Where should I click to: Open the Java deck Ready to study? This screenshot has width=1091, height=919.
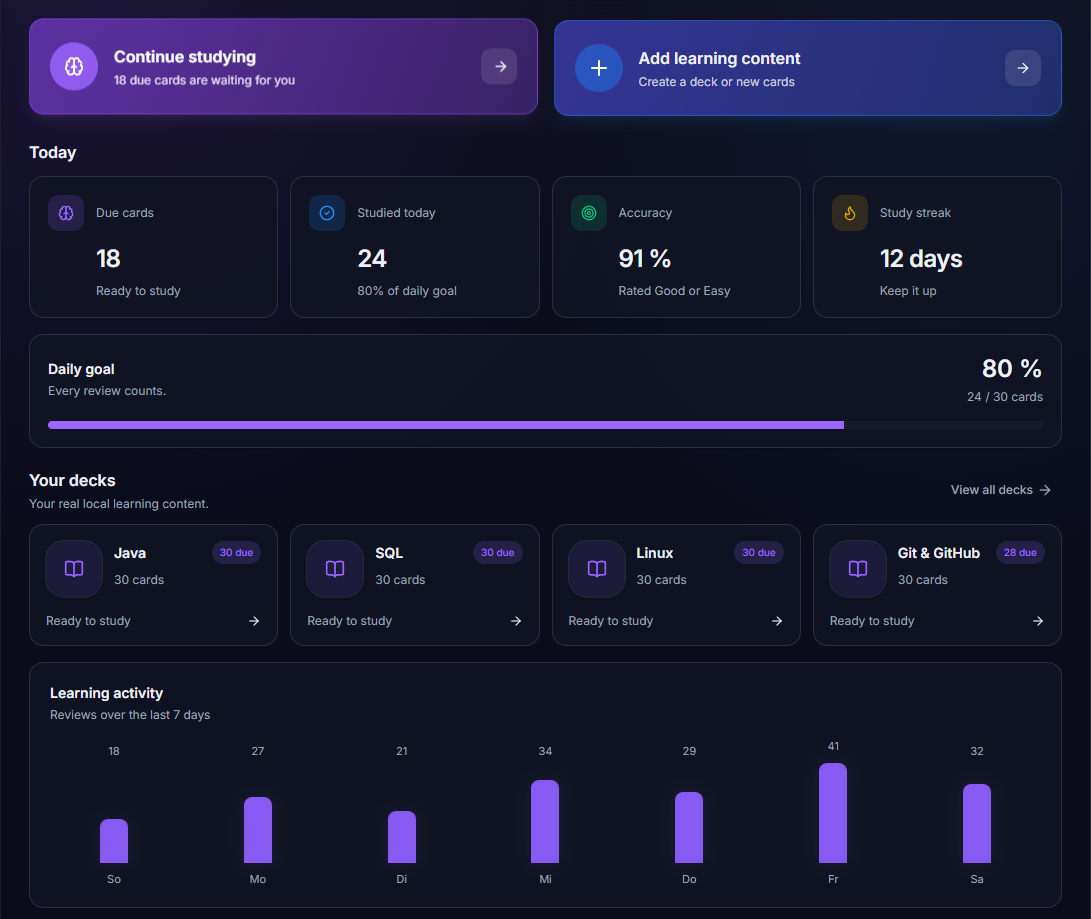pyautogui.click(x=88, y=621)
